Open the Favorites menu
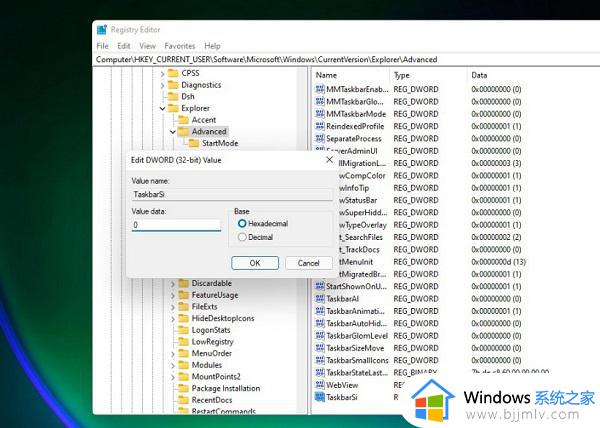600x428 pixels. (x=179, y=46)
